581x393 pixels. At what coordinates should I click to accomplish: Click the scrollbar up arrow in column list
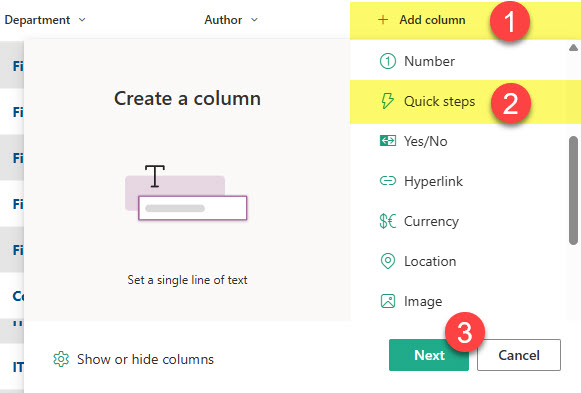point(573,47)
